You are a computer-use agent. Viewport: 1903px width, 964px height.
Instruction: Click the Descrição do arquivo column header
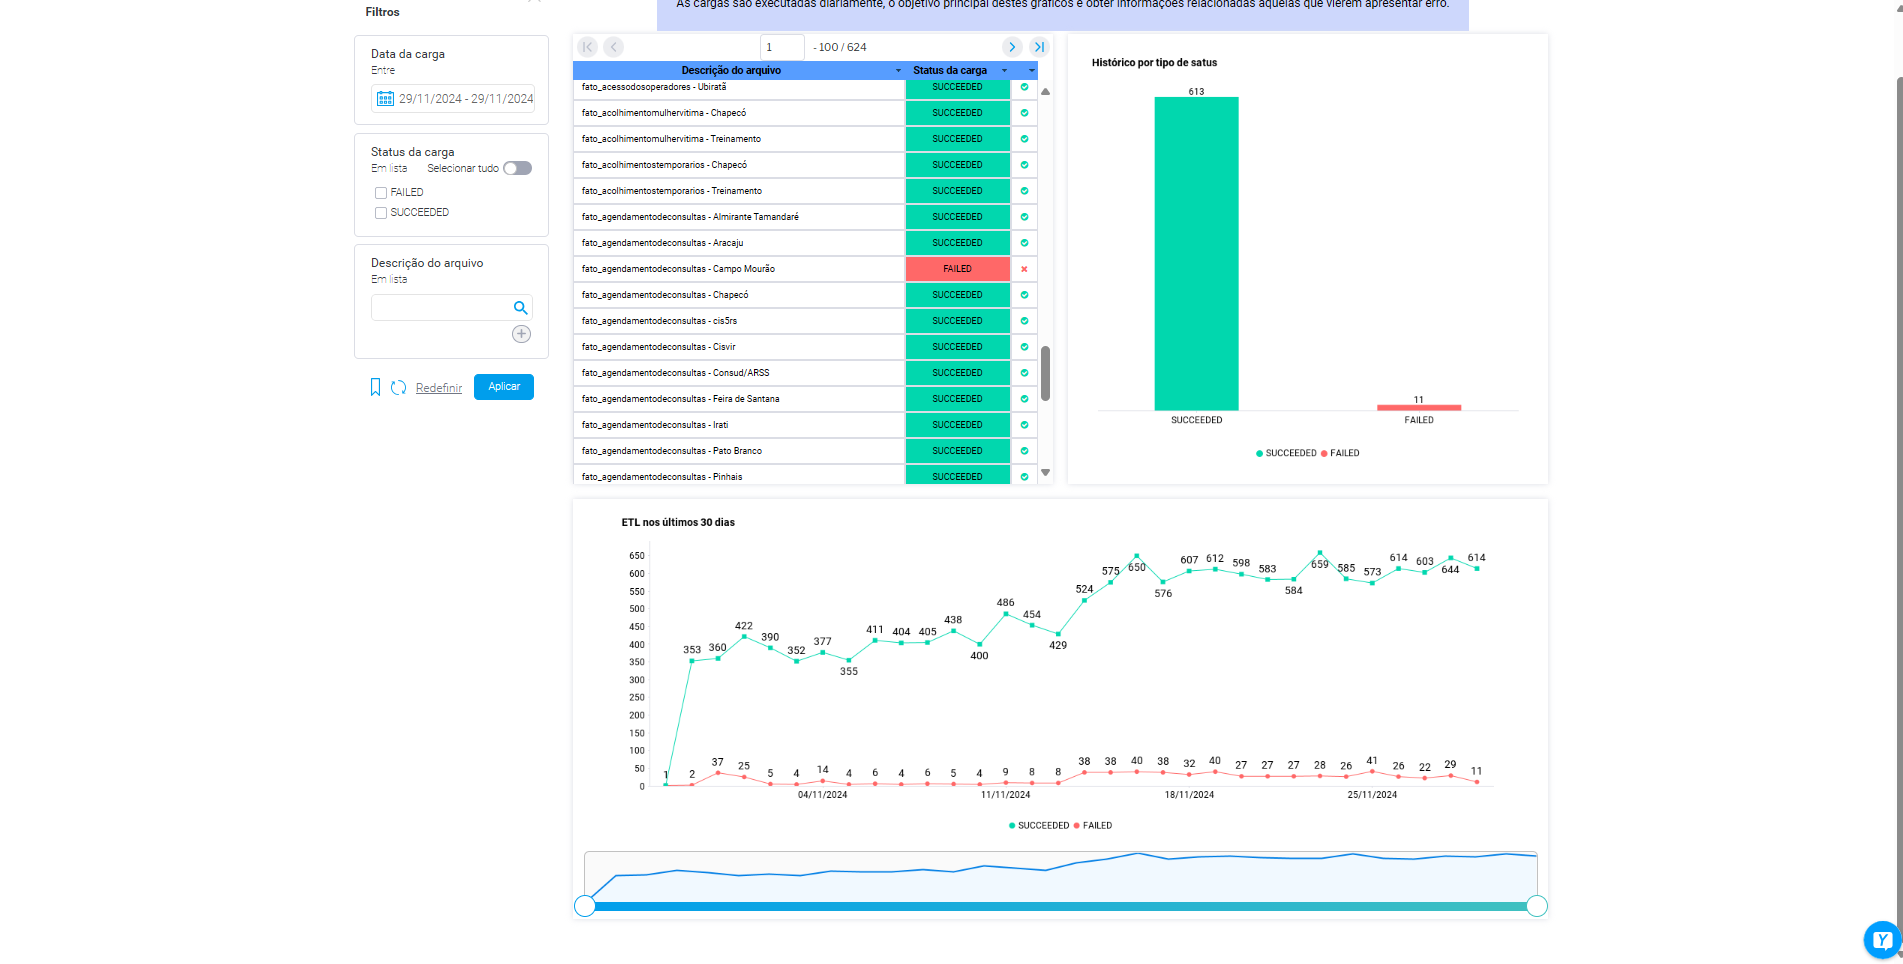pos(731,71)
